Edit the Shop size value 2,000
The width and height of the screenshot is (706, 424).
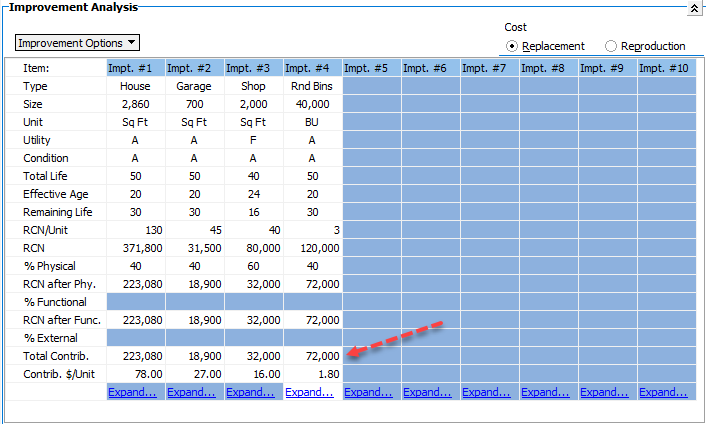coord(254,104)
